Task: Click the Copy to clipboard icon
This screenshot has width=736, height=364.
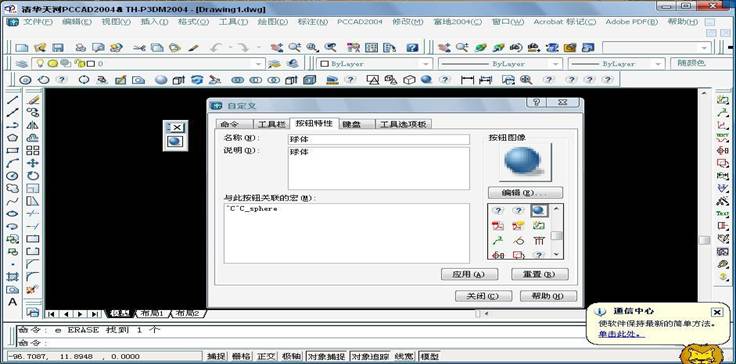Action: click(x=157, y=47)
